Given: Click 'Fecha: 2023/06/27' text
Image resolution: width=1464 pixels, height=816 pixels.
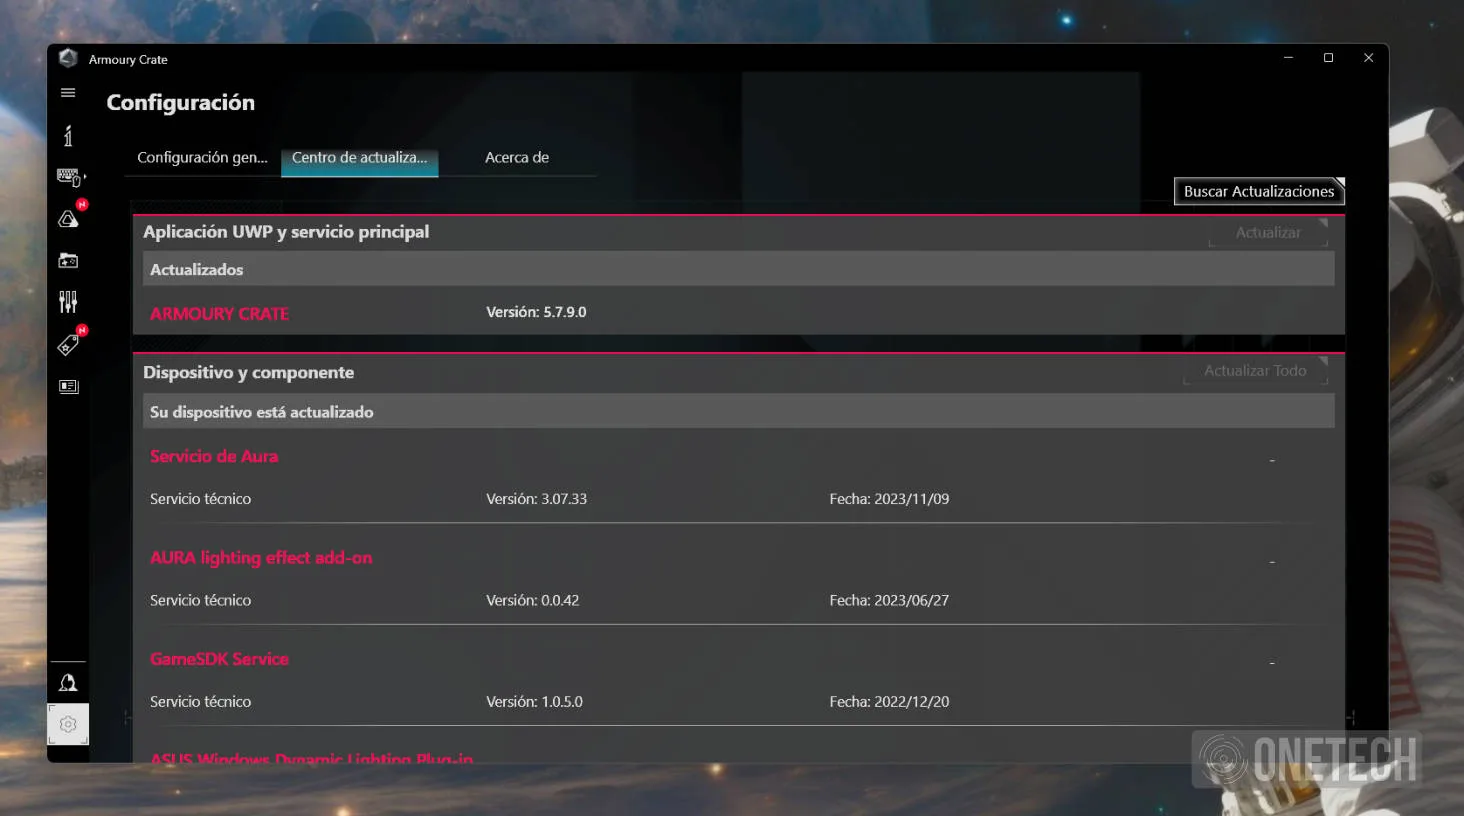Looking at the screenshot, I should (889, 601).
